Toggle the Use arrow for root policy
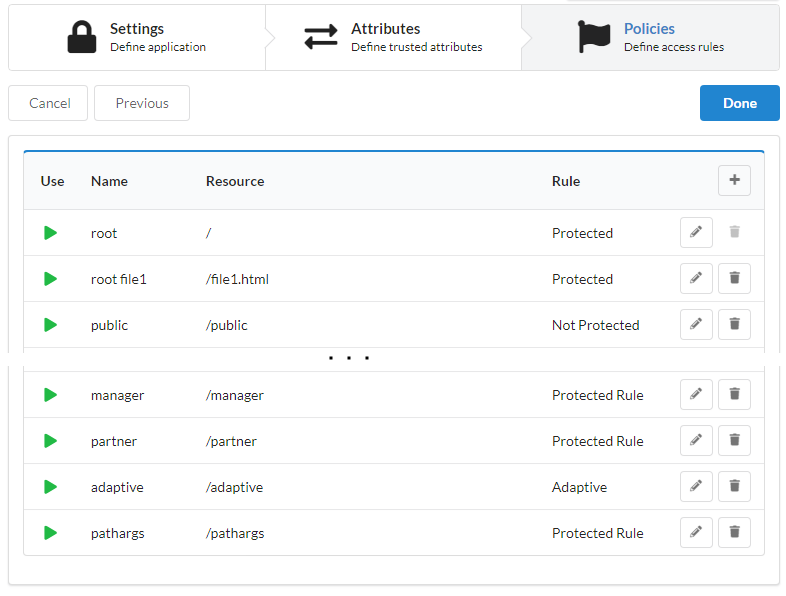This screenshot has width=786, height=596. tap(51, 233)
